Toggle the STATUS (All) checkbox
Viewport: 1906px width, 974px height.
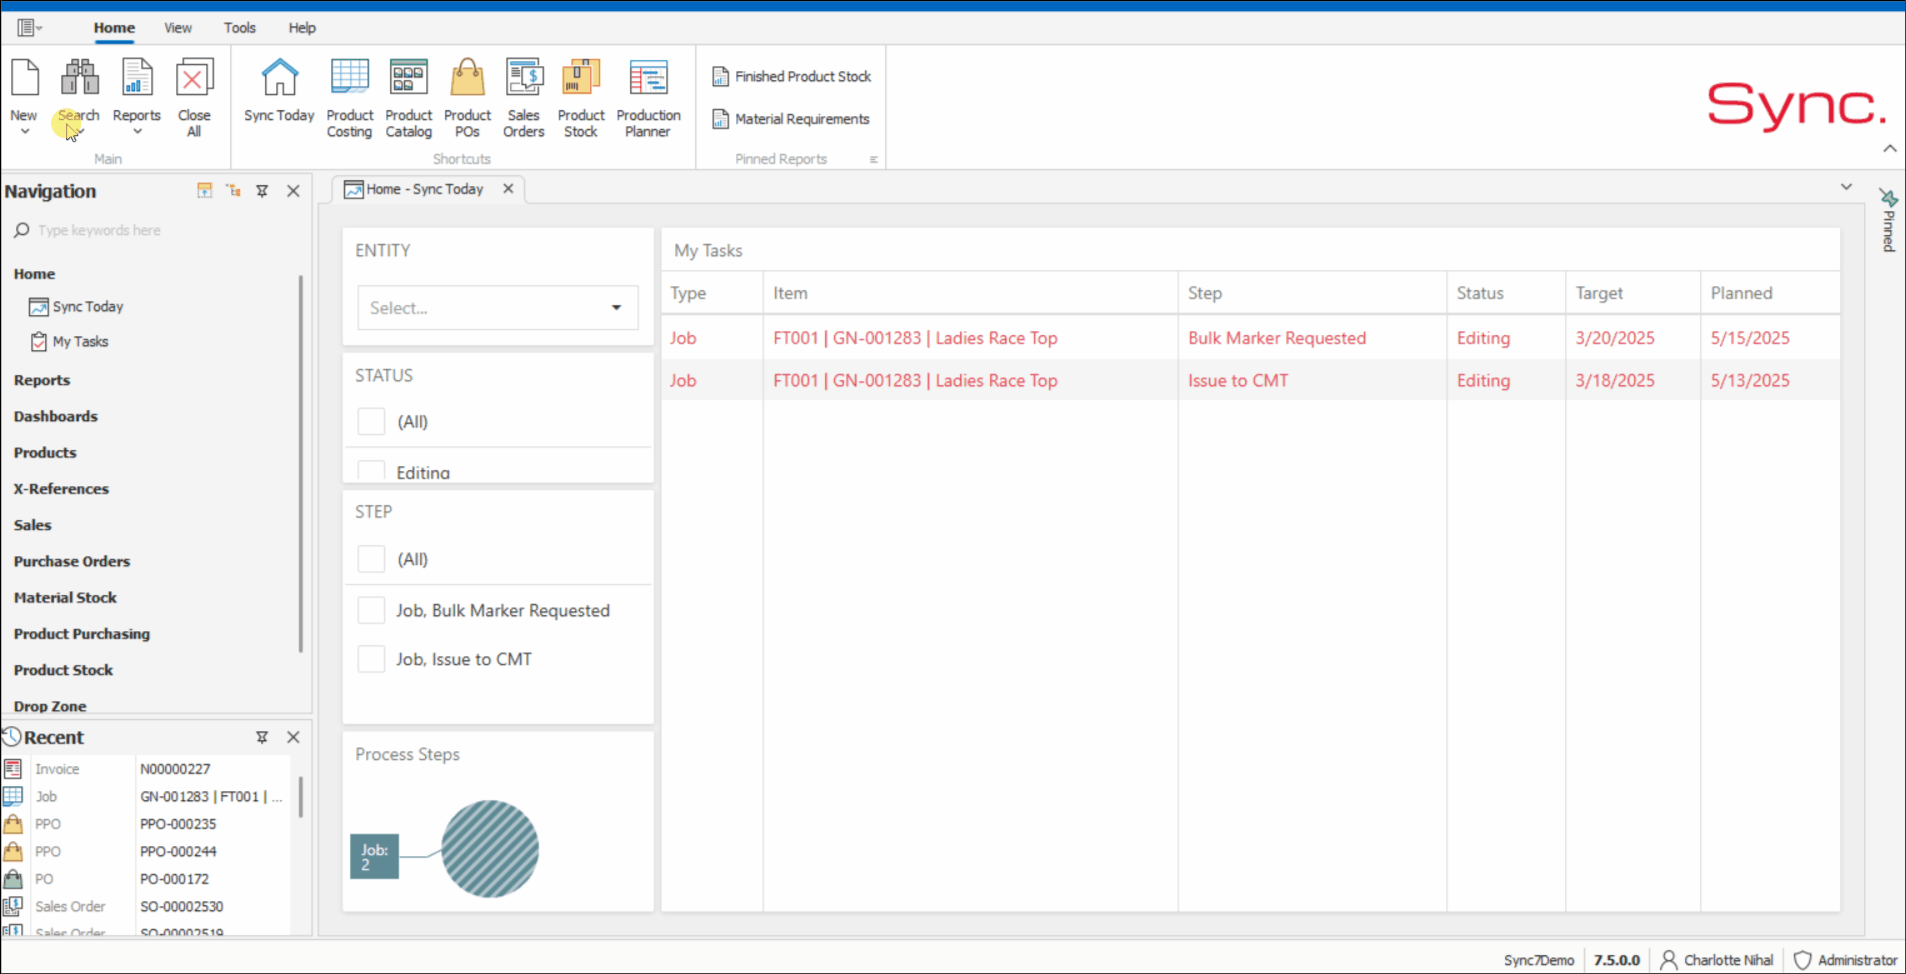coord(371,421)
